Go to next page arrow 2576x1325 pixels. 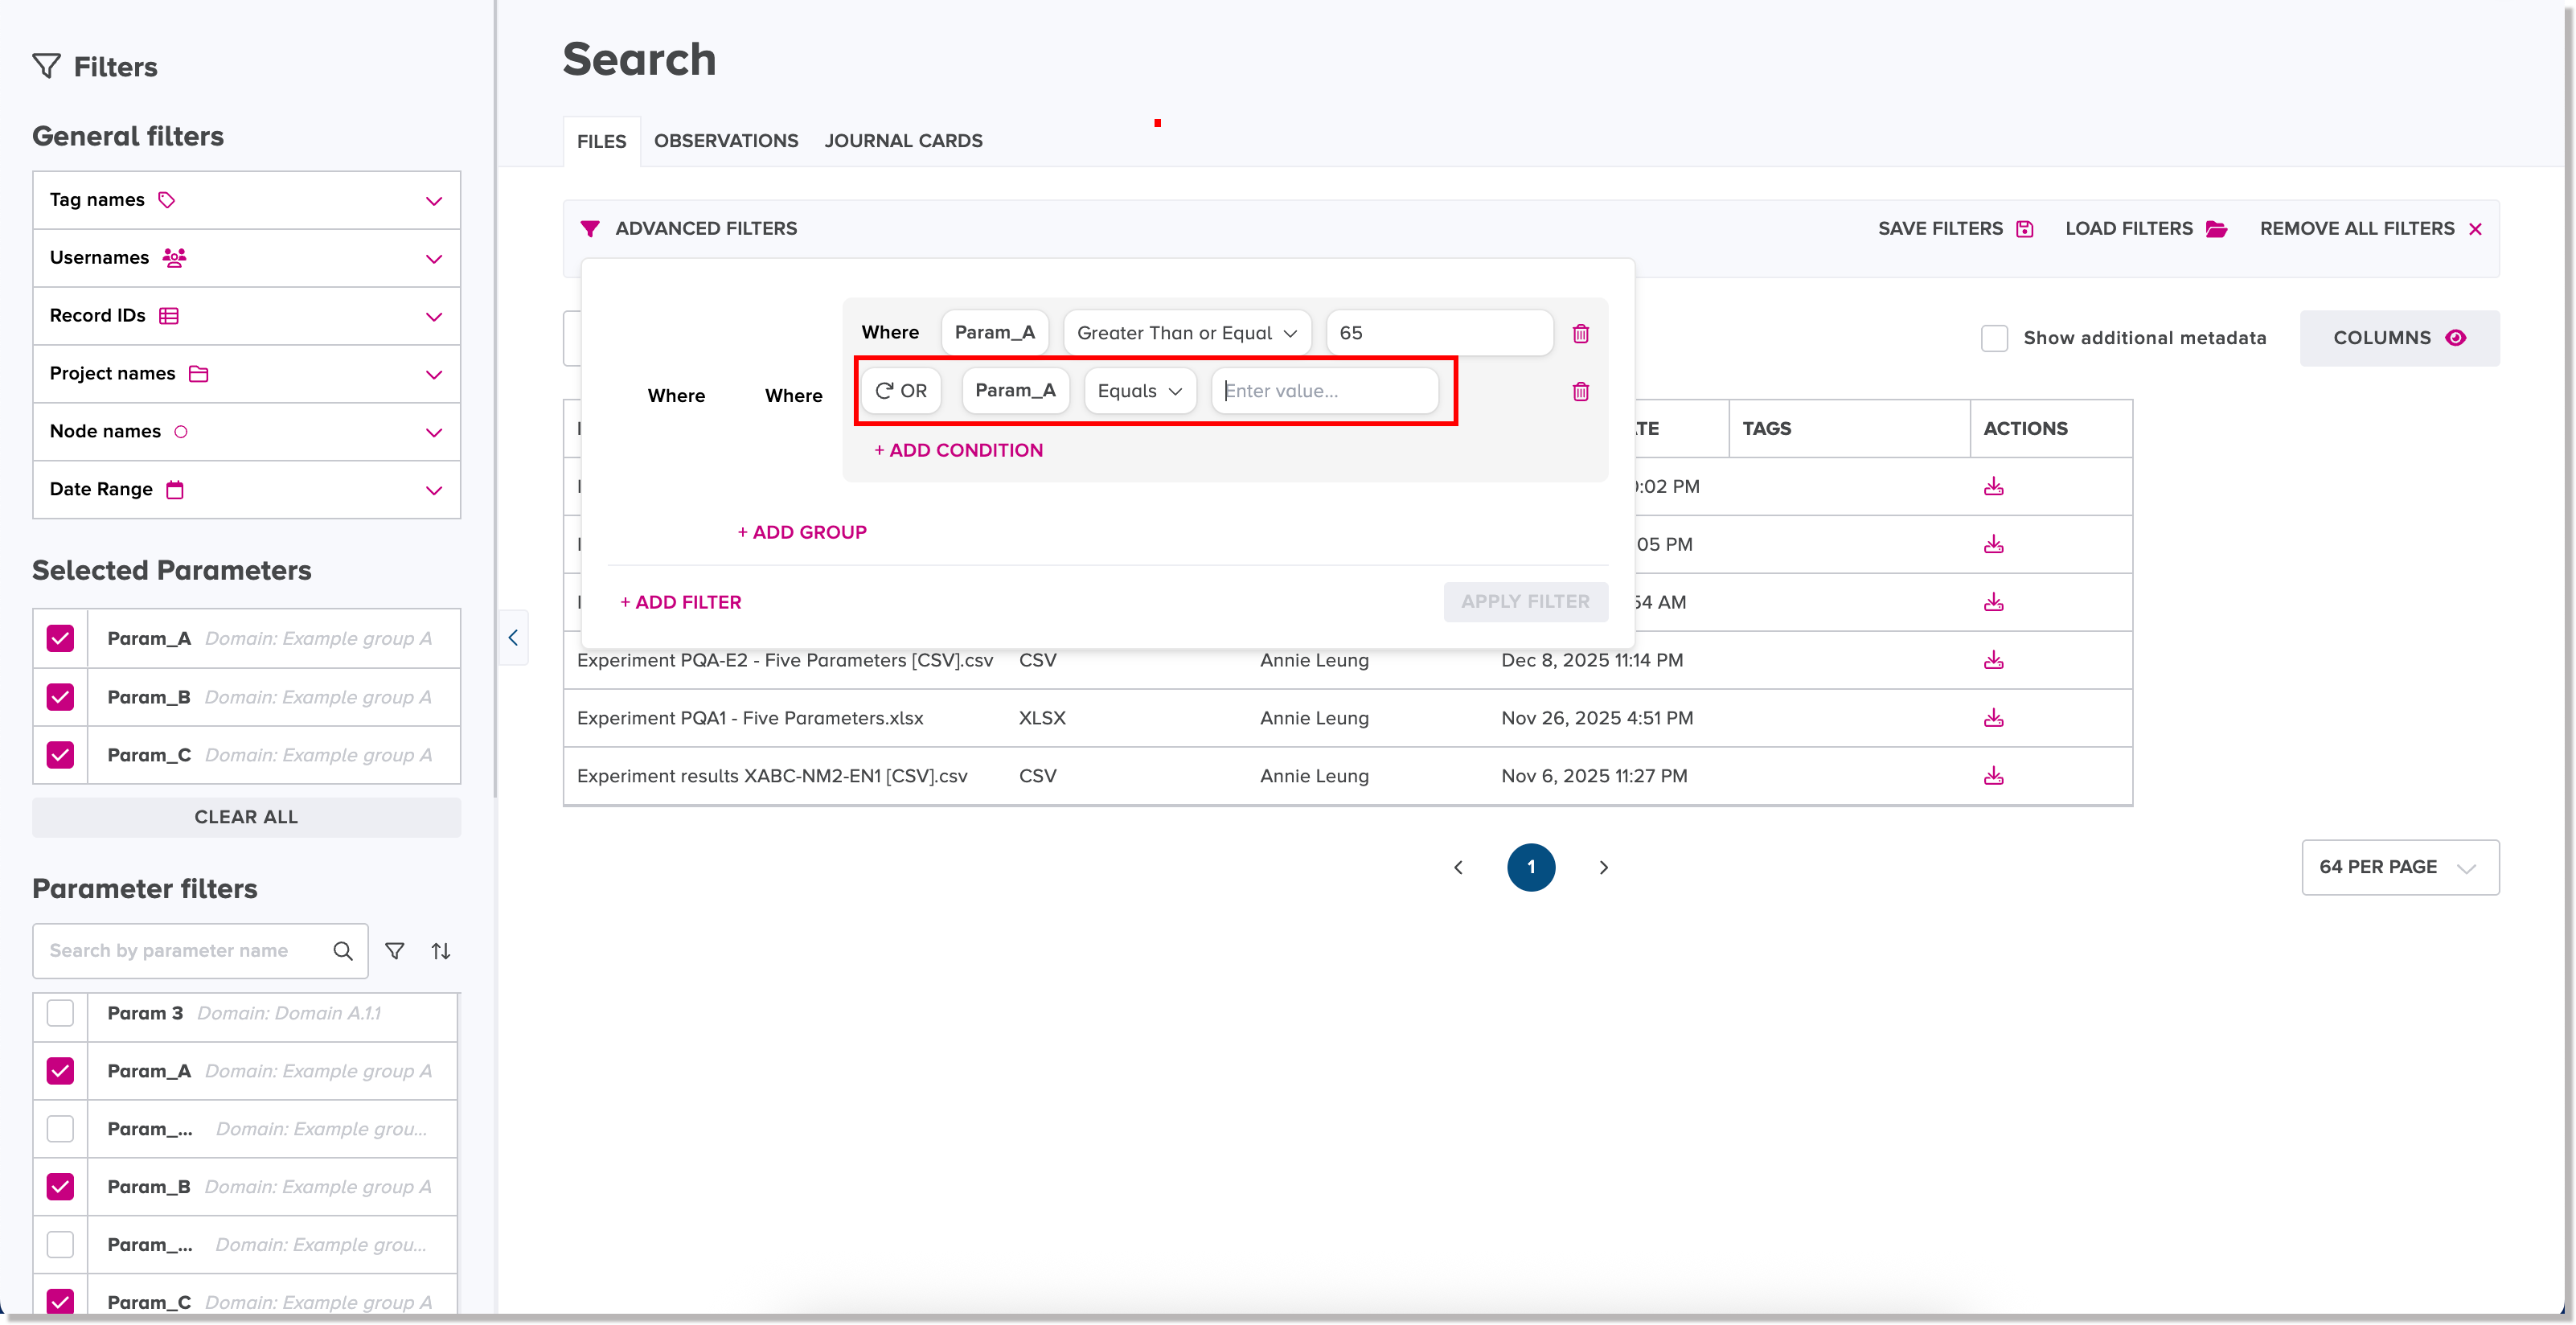[1604, 867]
